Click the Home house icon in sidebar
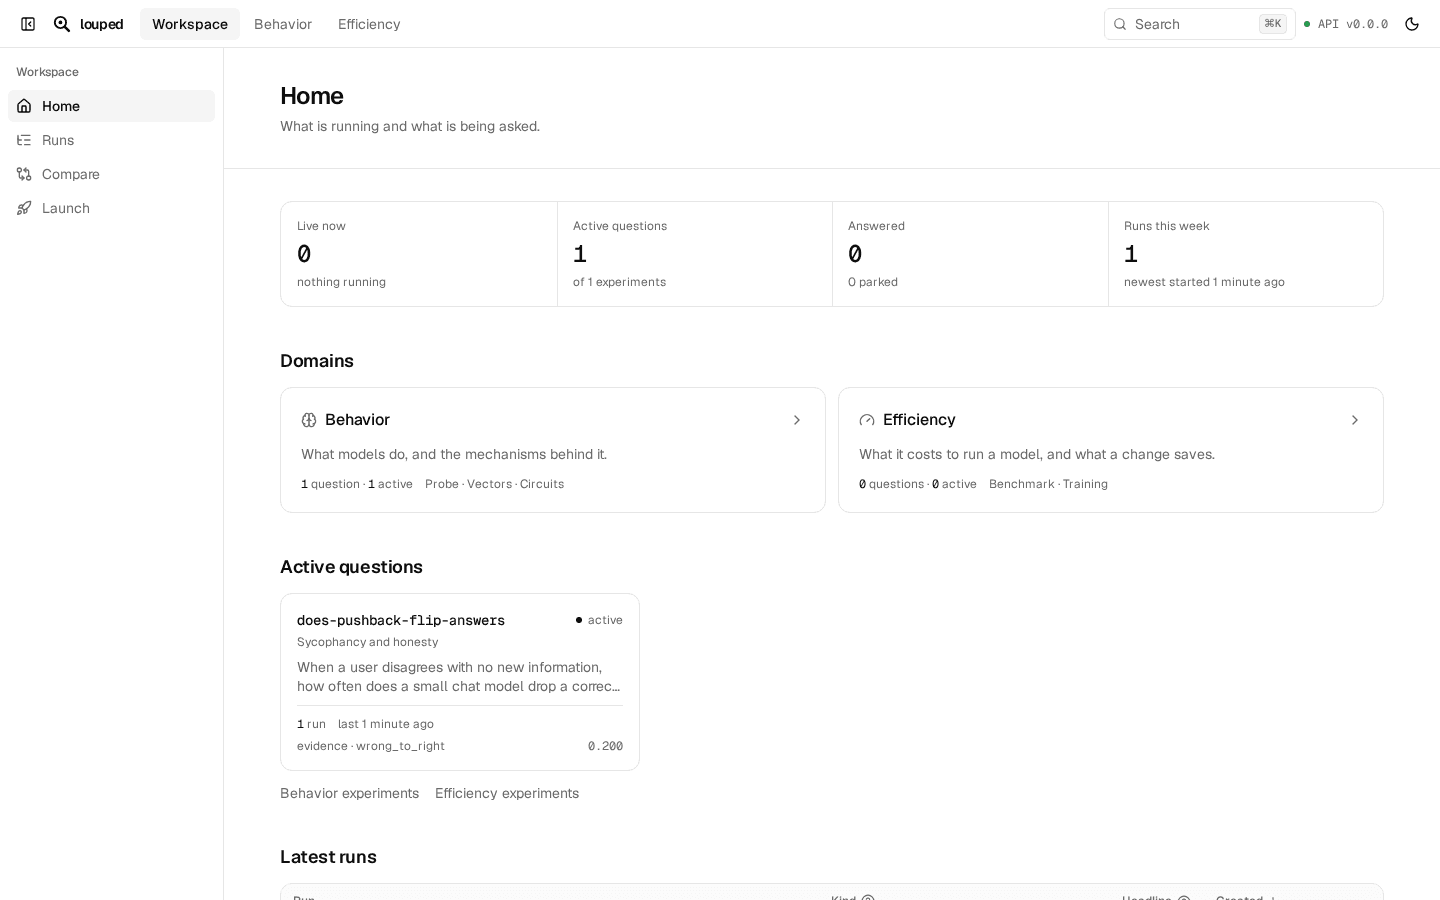 (24, 106)
